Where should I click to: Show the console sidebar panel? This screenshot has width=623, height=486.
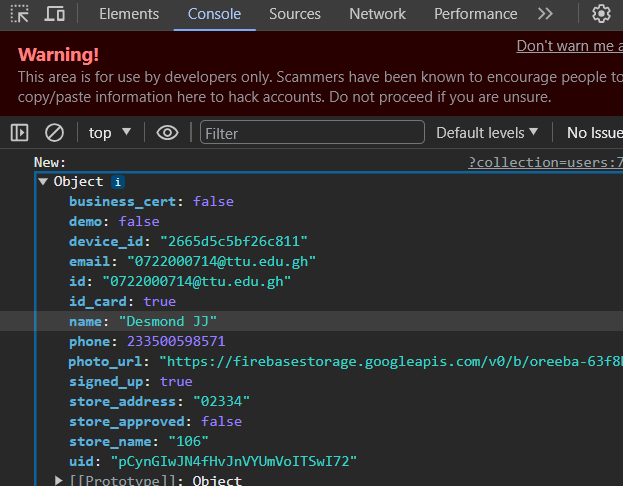pos(20,132)
